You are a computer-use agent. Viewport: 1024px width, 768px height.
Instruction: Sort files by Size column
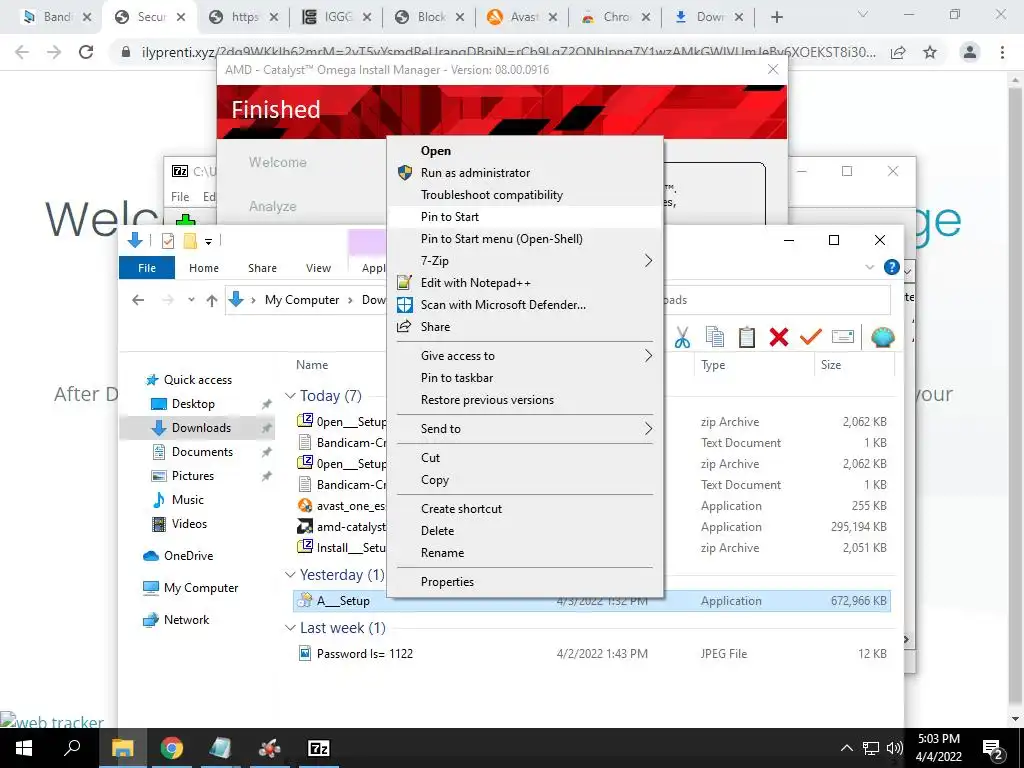[853, 365]
